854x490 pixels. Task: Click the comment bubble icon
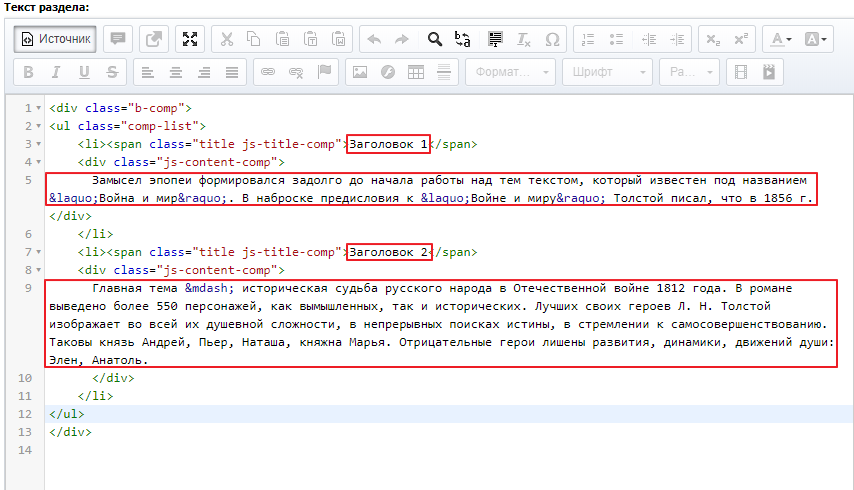pyautogui.click(x=118, y=39)
